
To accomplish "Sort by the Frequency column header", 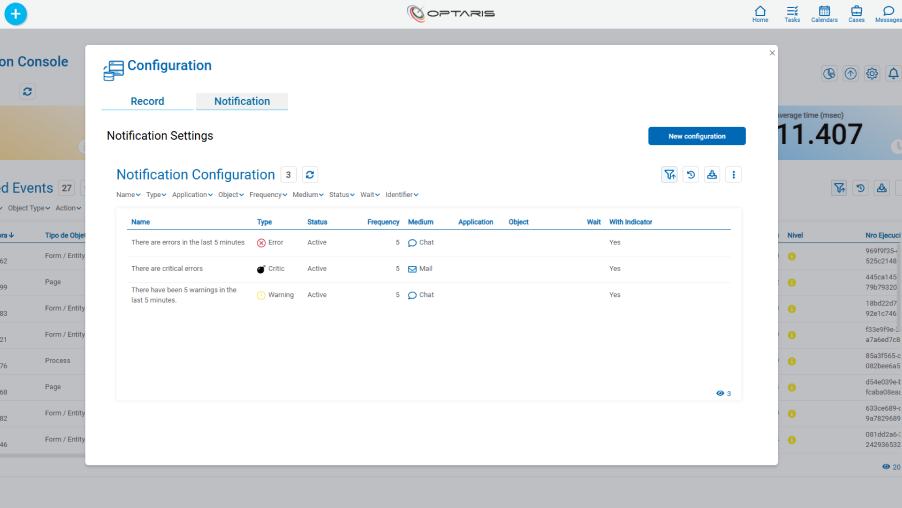I will click(x=383, y=222).
